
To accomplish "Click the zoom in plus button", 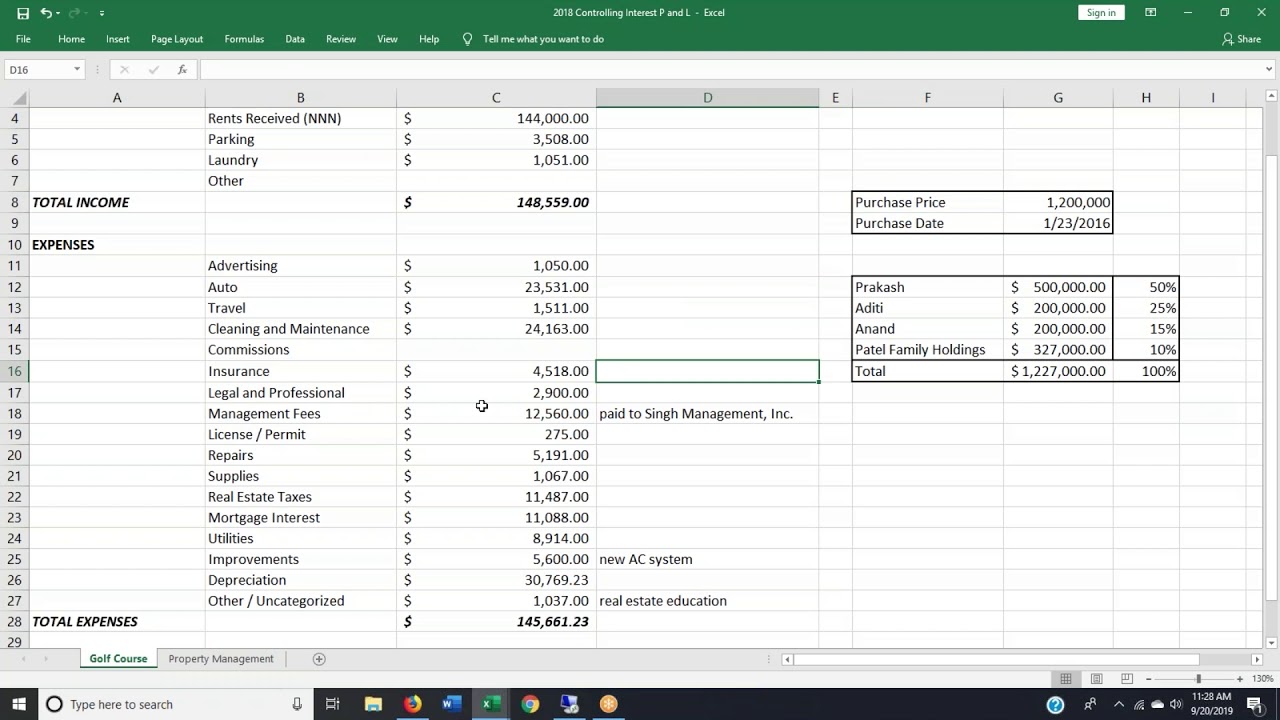I will click(1240, 679).
